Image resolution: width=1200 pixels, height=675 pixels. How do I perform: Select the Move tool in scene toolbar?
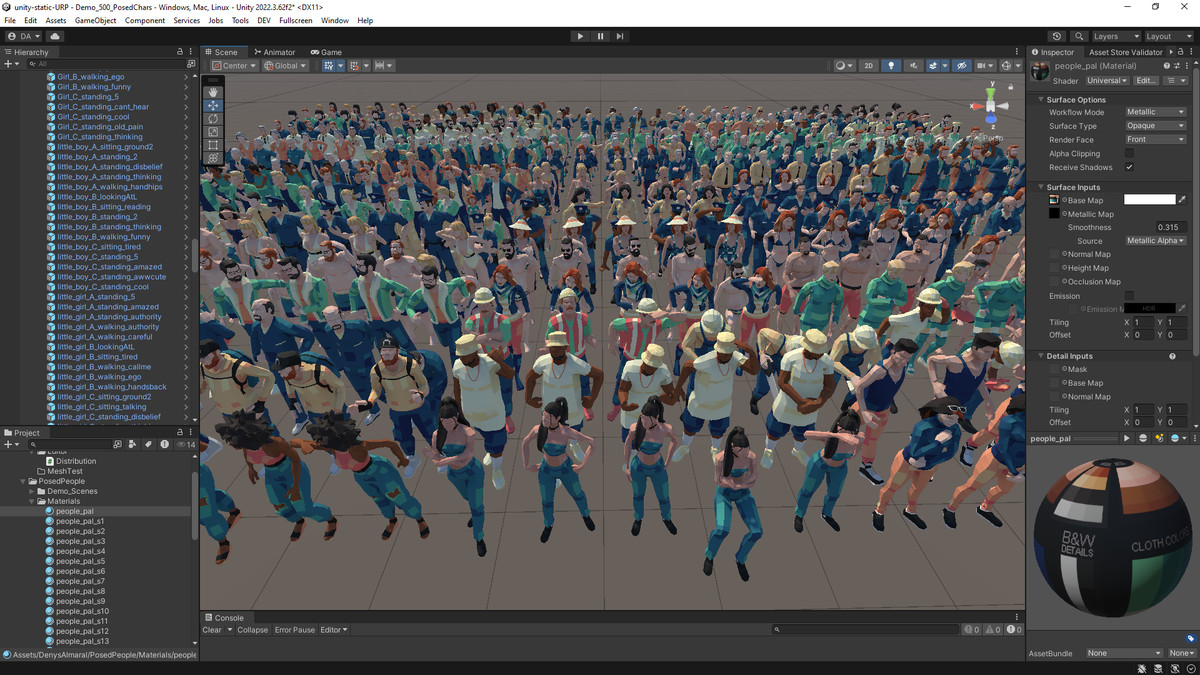(213, 105)
